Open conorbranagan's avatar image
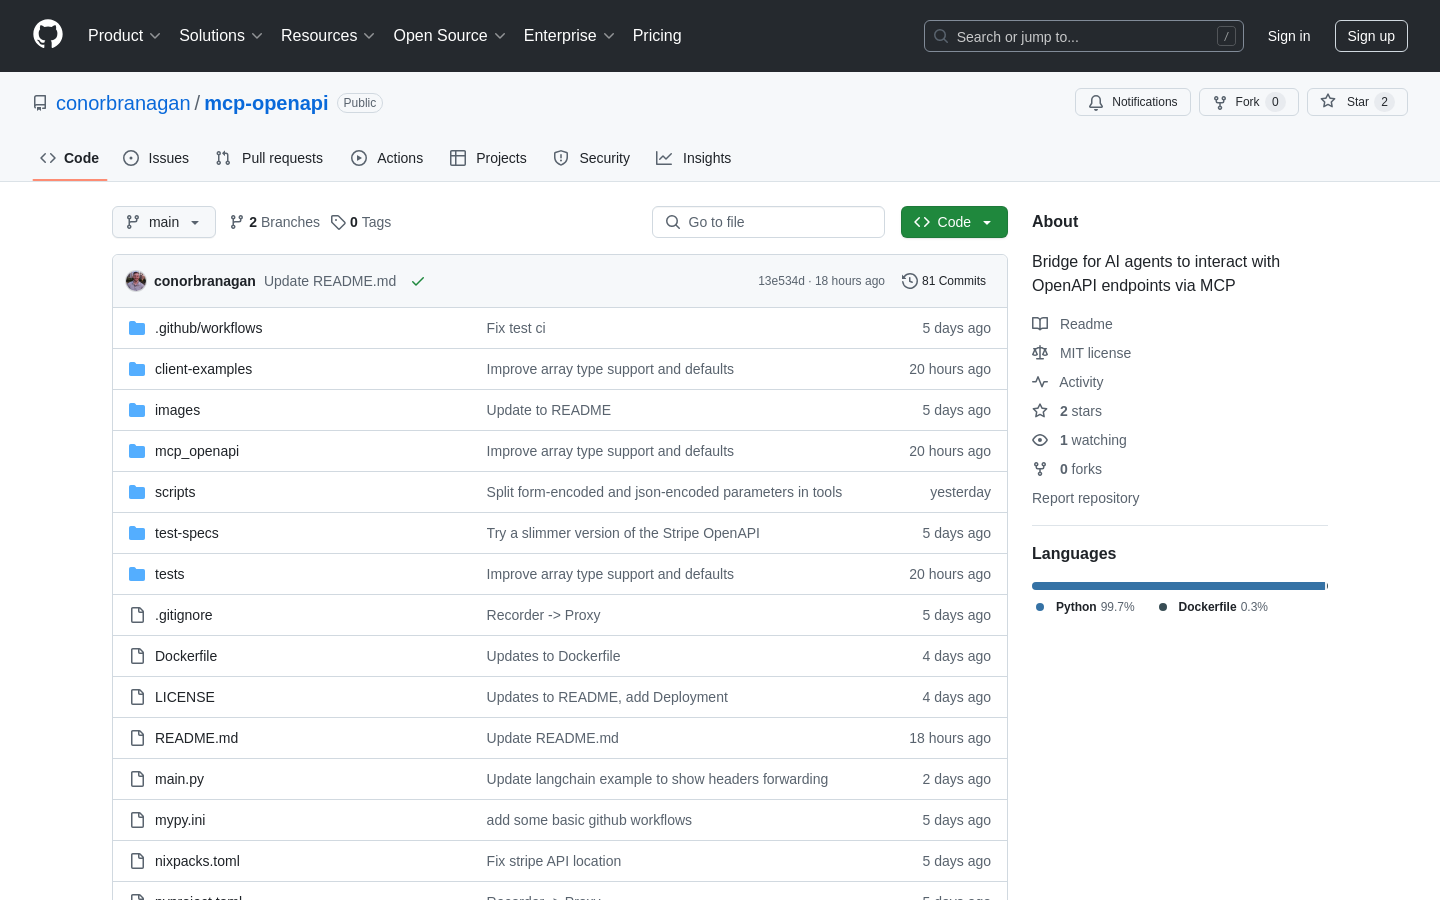 tap(136, 281)
